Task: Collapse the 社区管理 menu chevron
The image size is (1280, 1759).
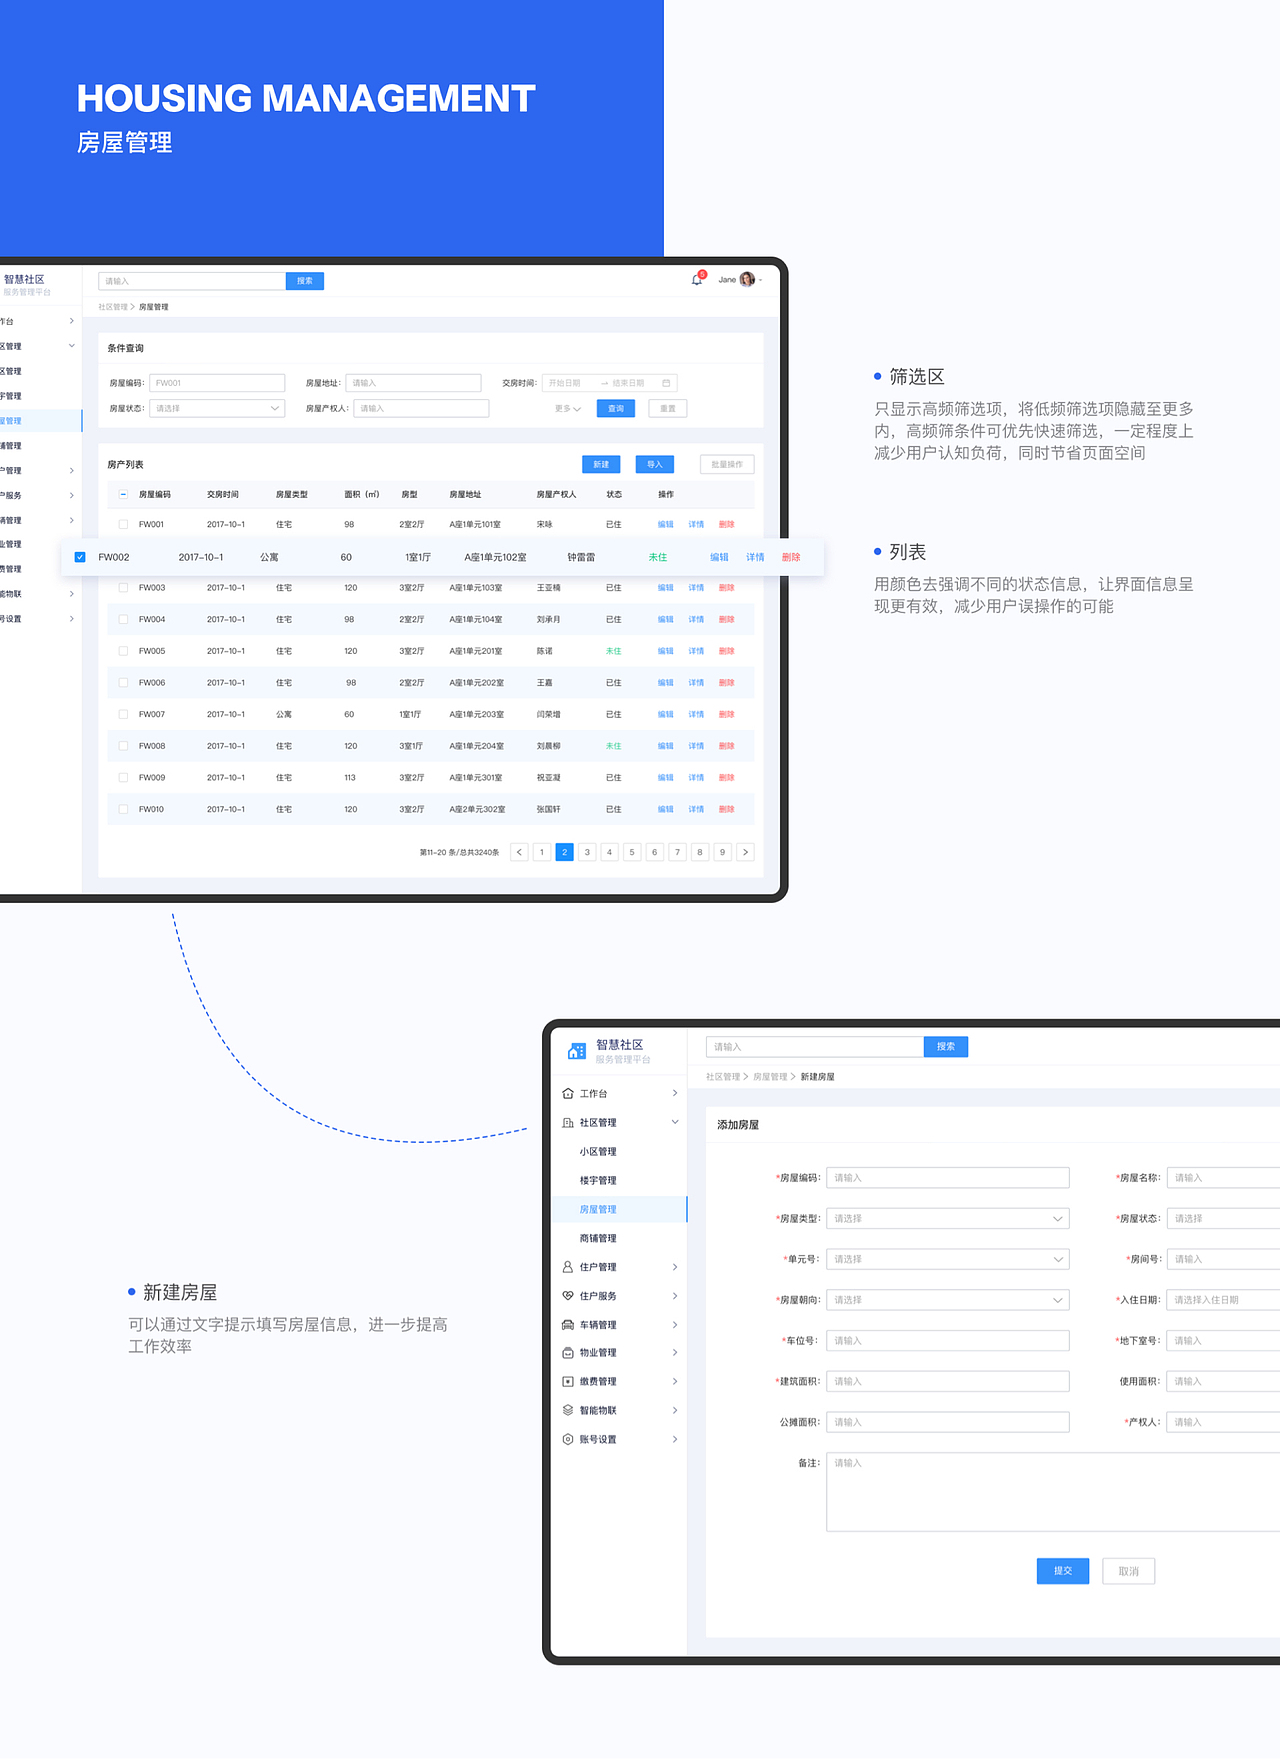Action: click(675, 1122)
